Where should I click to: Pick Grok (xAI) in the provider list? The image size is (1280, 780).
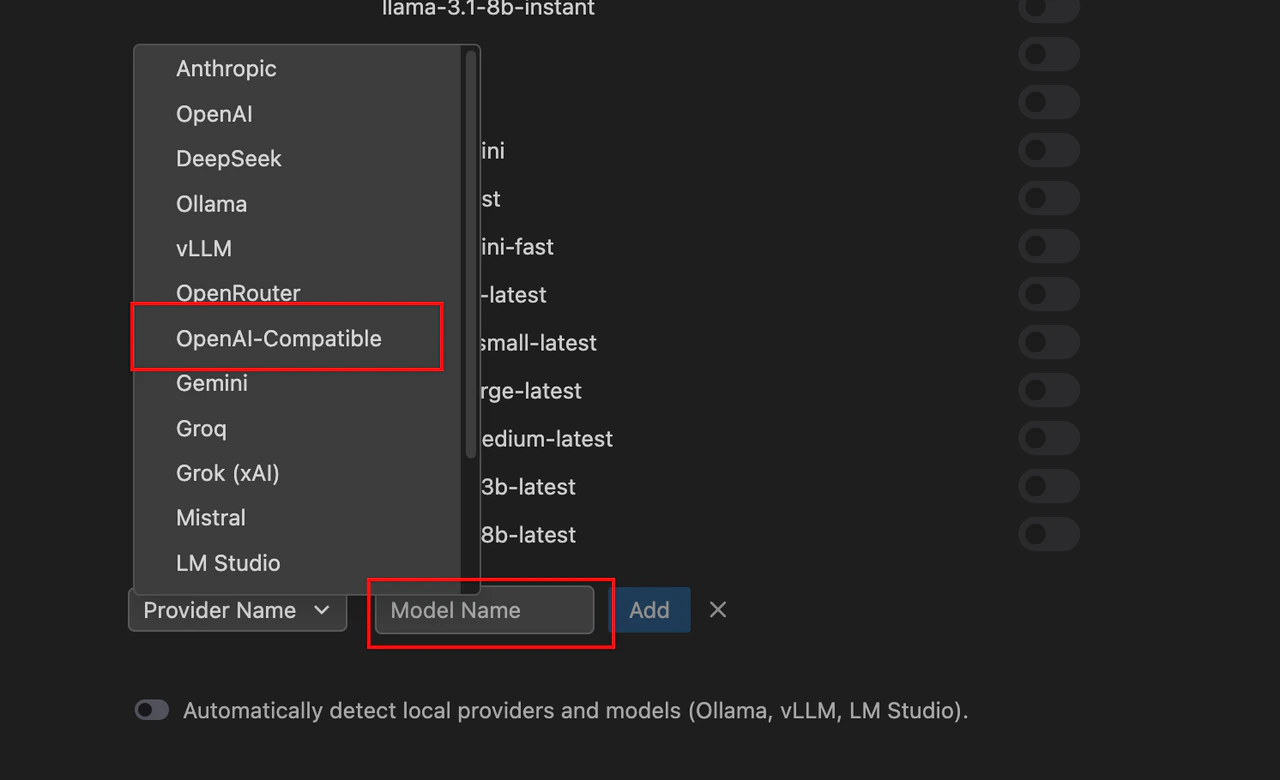point(298,473)
